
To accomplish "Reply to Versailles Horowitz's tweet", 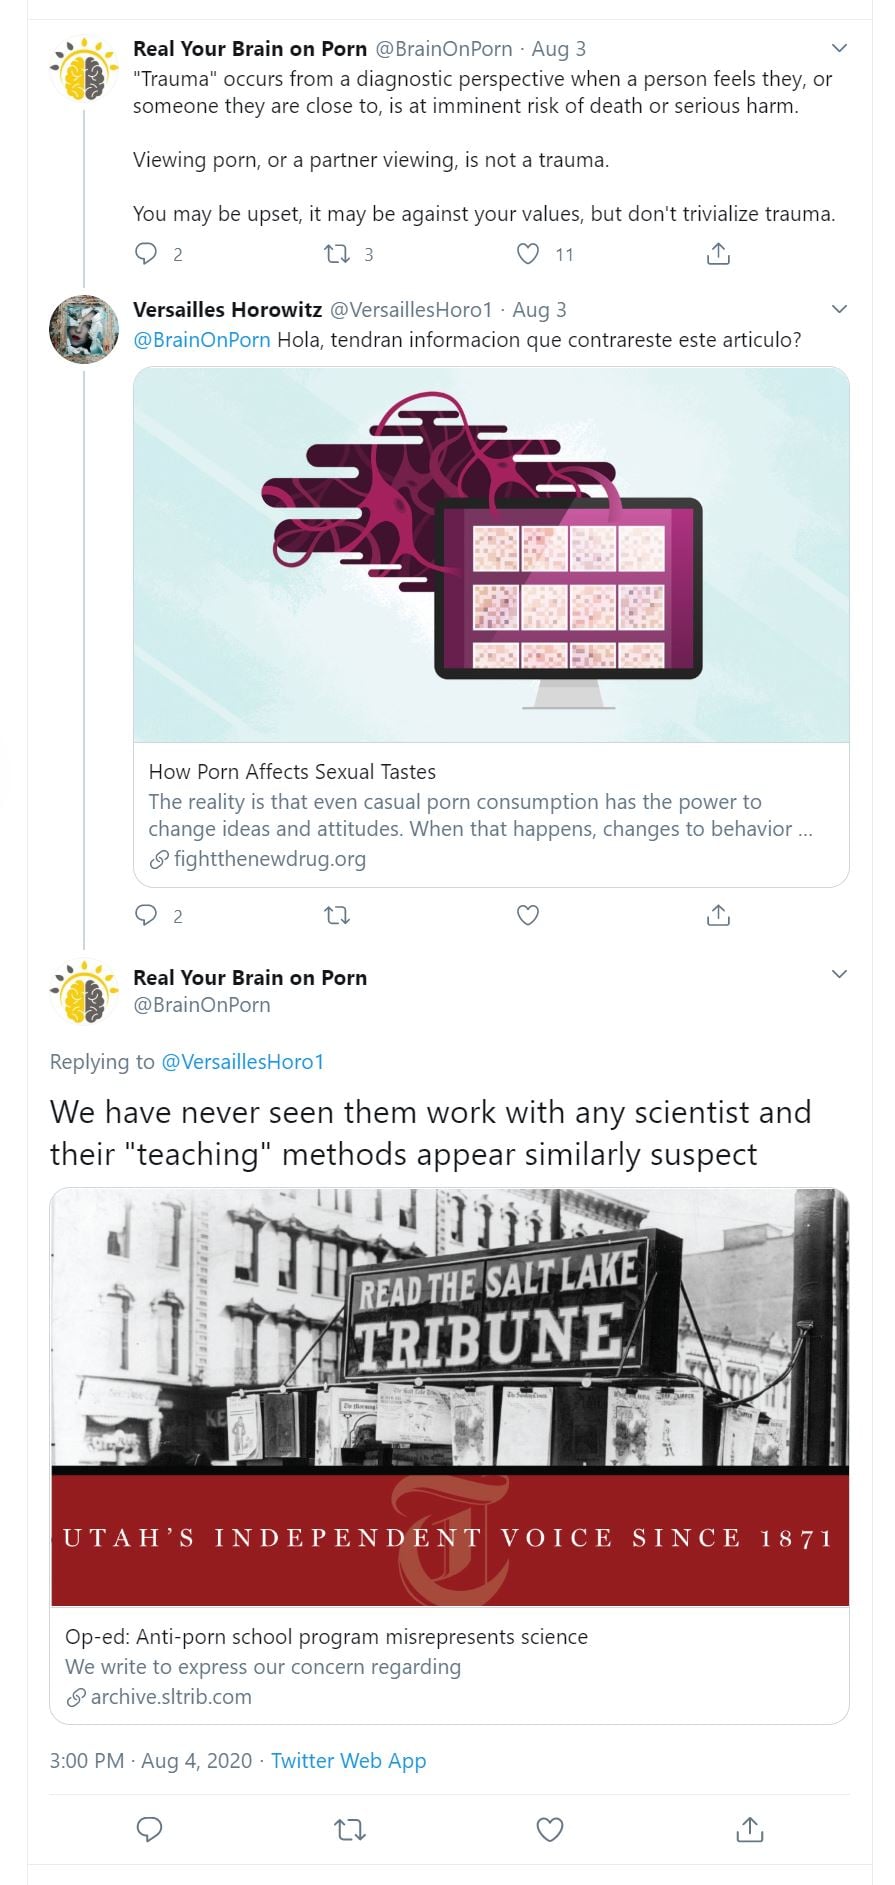I will tap(146, 915).
